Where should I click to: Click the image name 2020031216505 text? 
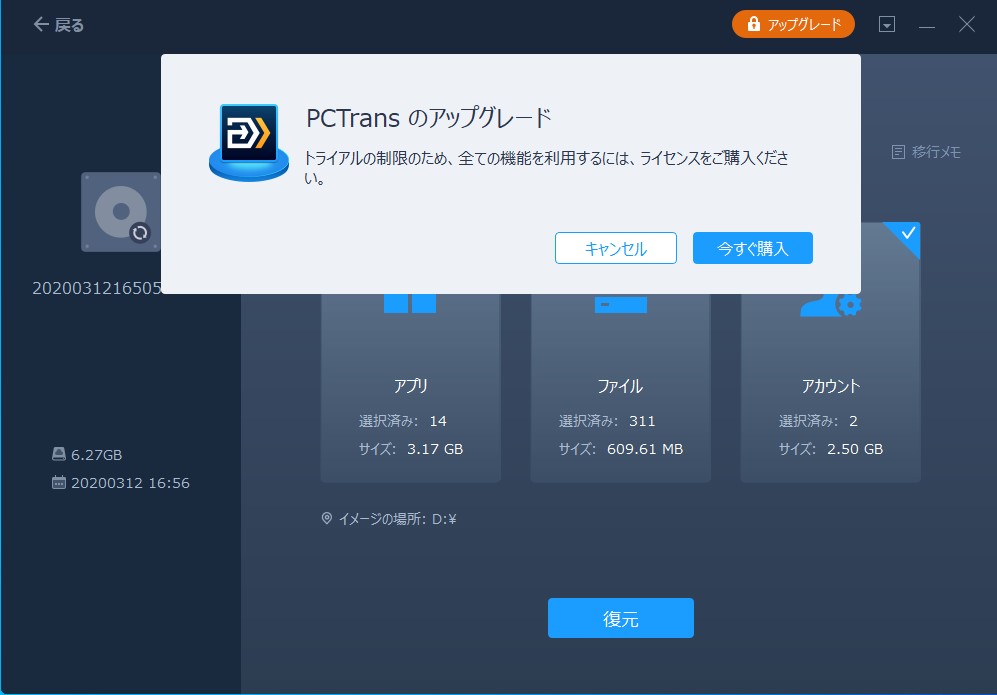pos(97,288)
